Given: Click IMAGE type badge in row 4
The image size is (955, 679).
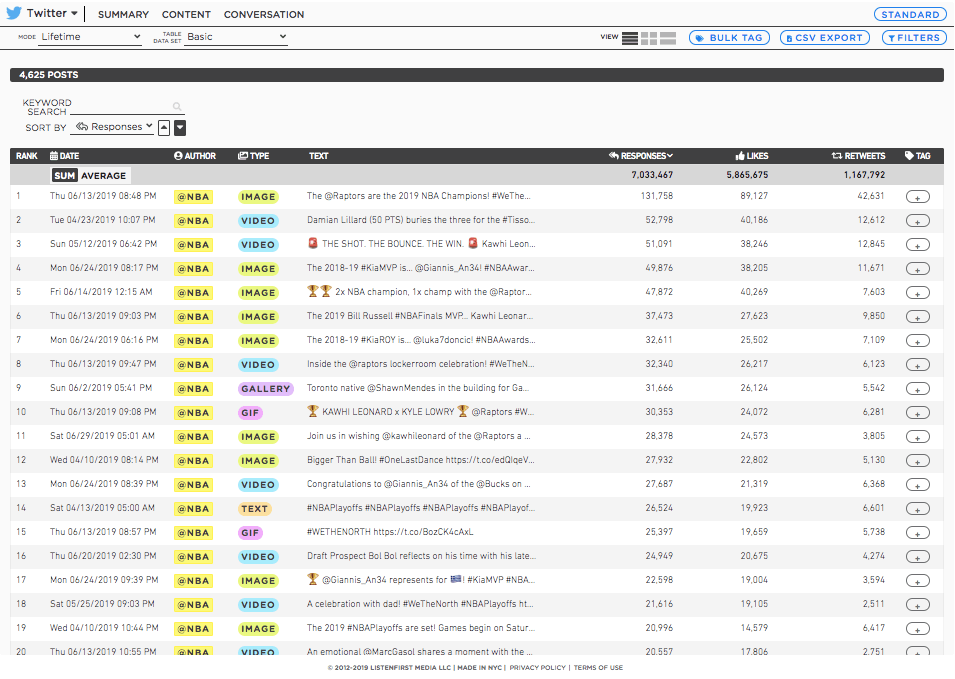Looking at the screenshot, I should click(x=258, y=269).
